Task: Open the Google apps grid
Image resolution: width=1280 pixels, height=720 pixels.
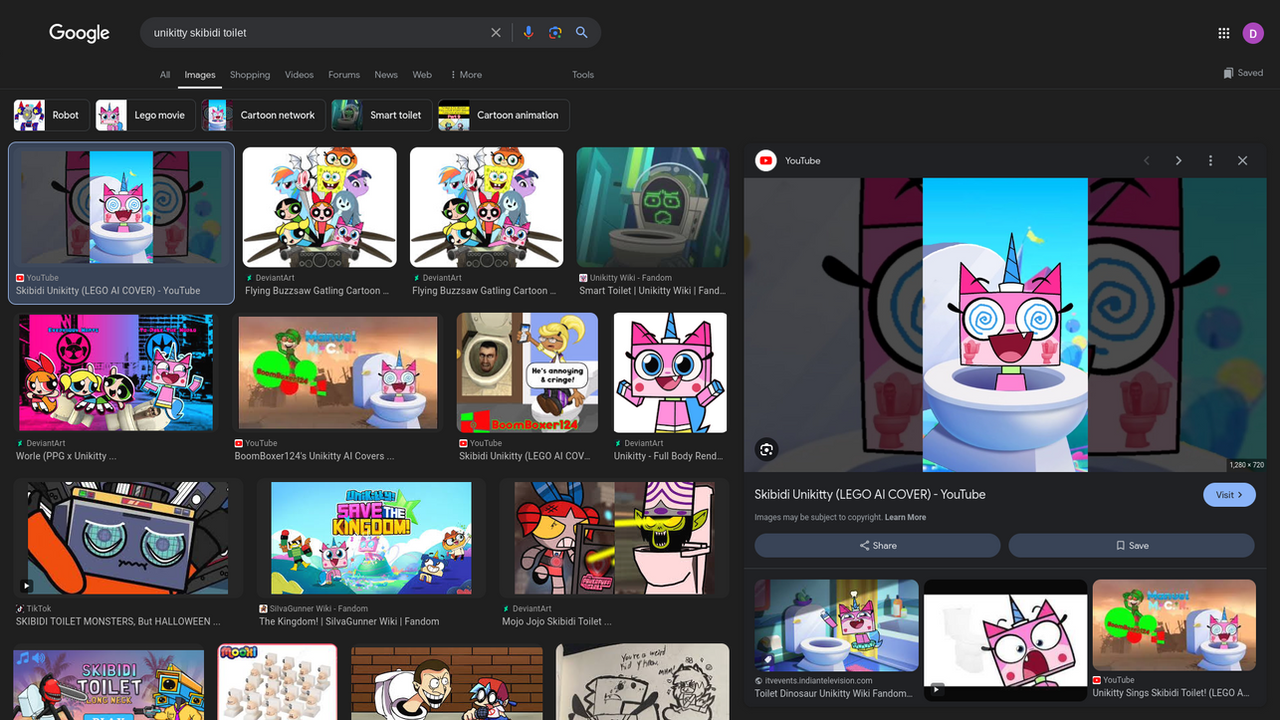Action: [x=1224, y=33]
